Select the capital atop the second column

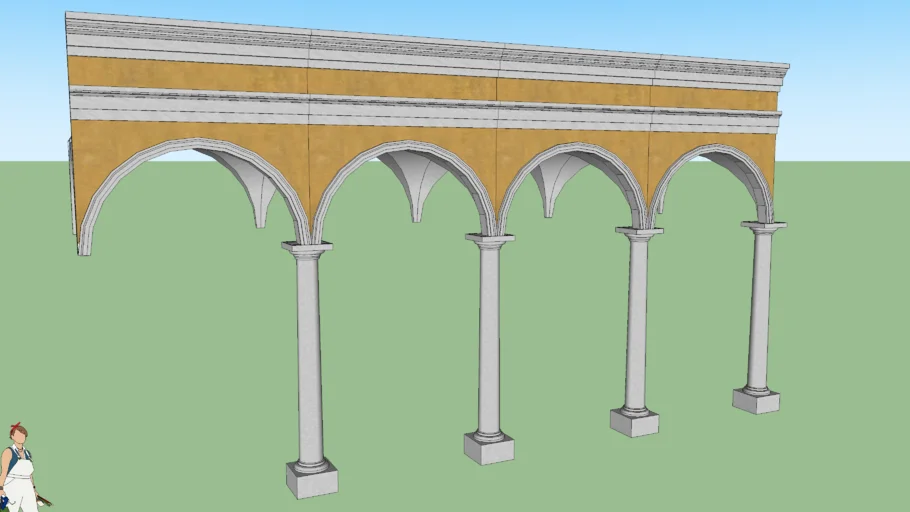[x=489, y=240]
